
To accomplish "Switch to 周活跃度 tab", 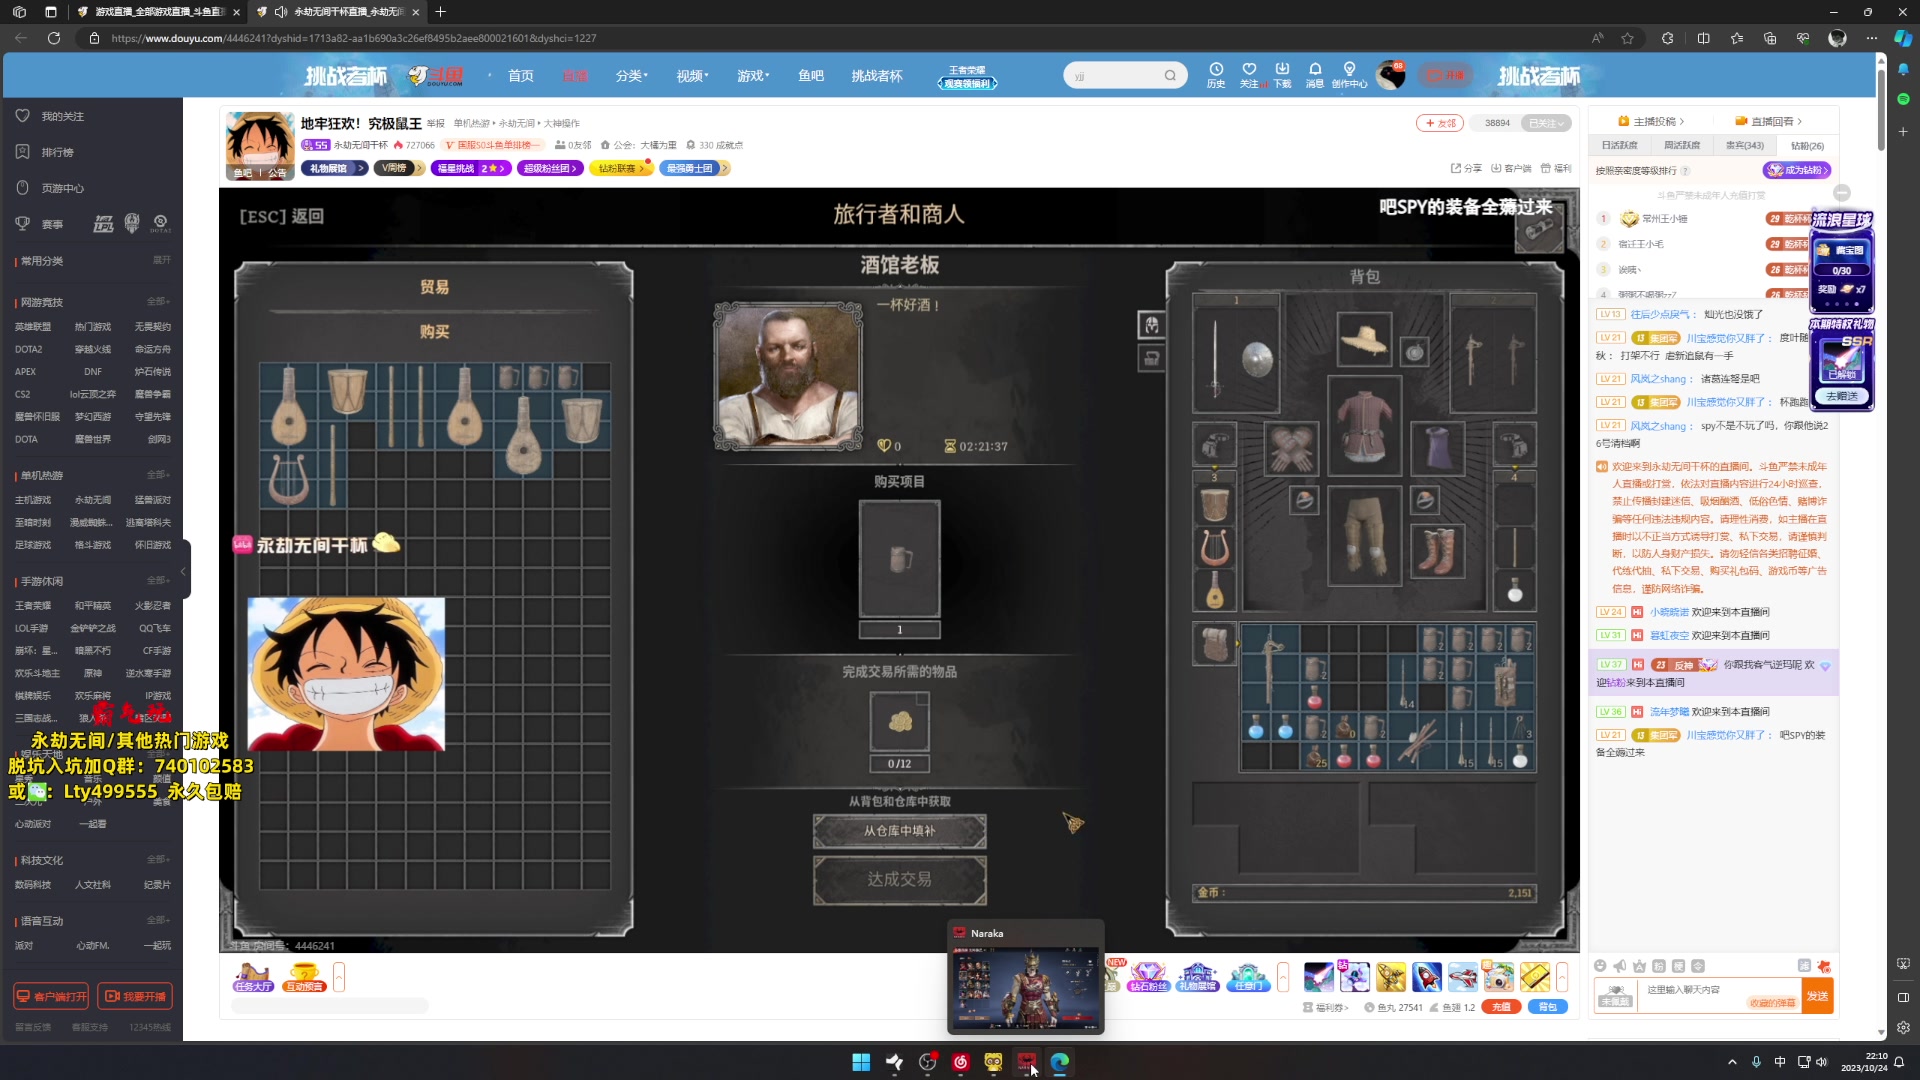I will tap(1682, 145).
